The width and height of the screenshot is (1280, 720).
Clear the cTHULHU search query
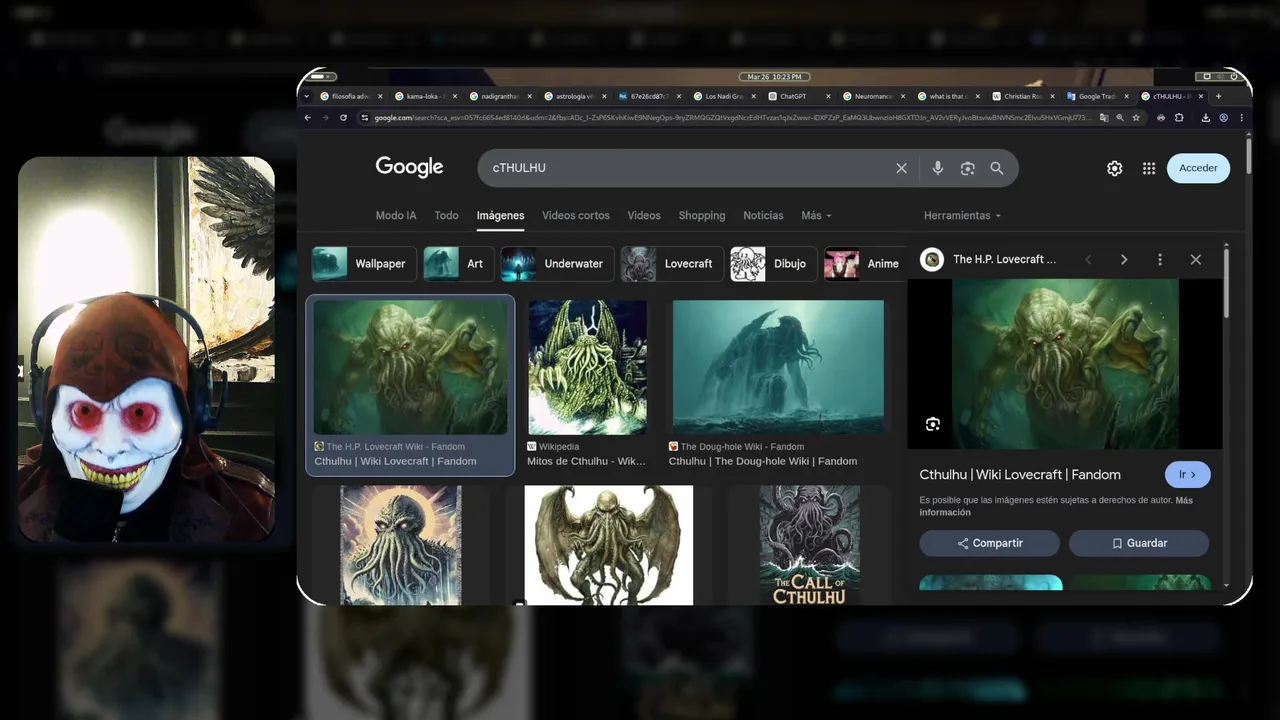[901, 168]
